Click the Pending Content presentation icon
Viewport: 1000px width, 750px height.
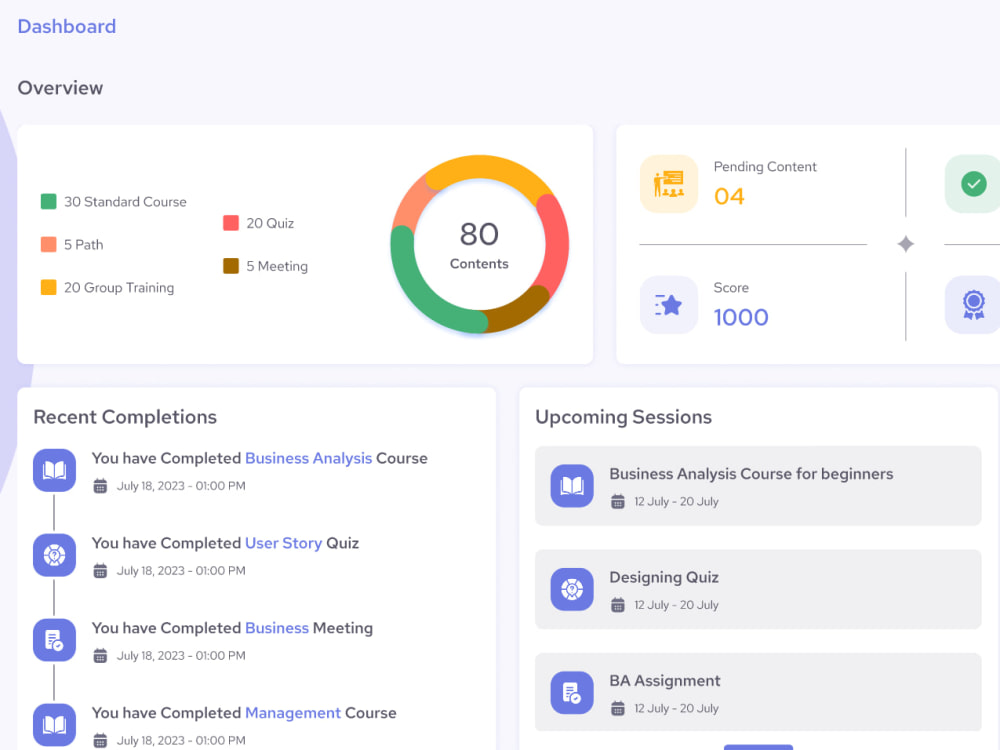(x=668, y=184)
